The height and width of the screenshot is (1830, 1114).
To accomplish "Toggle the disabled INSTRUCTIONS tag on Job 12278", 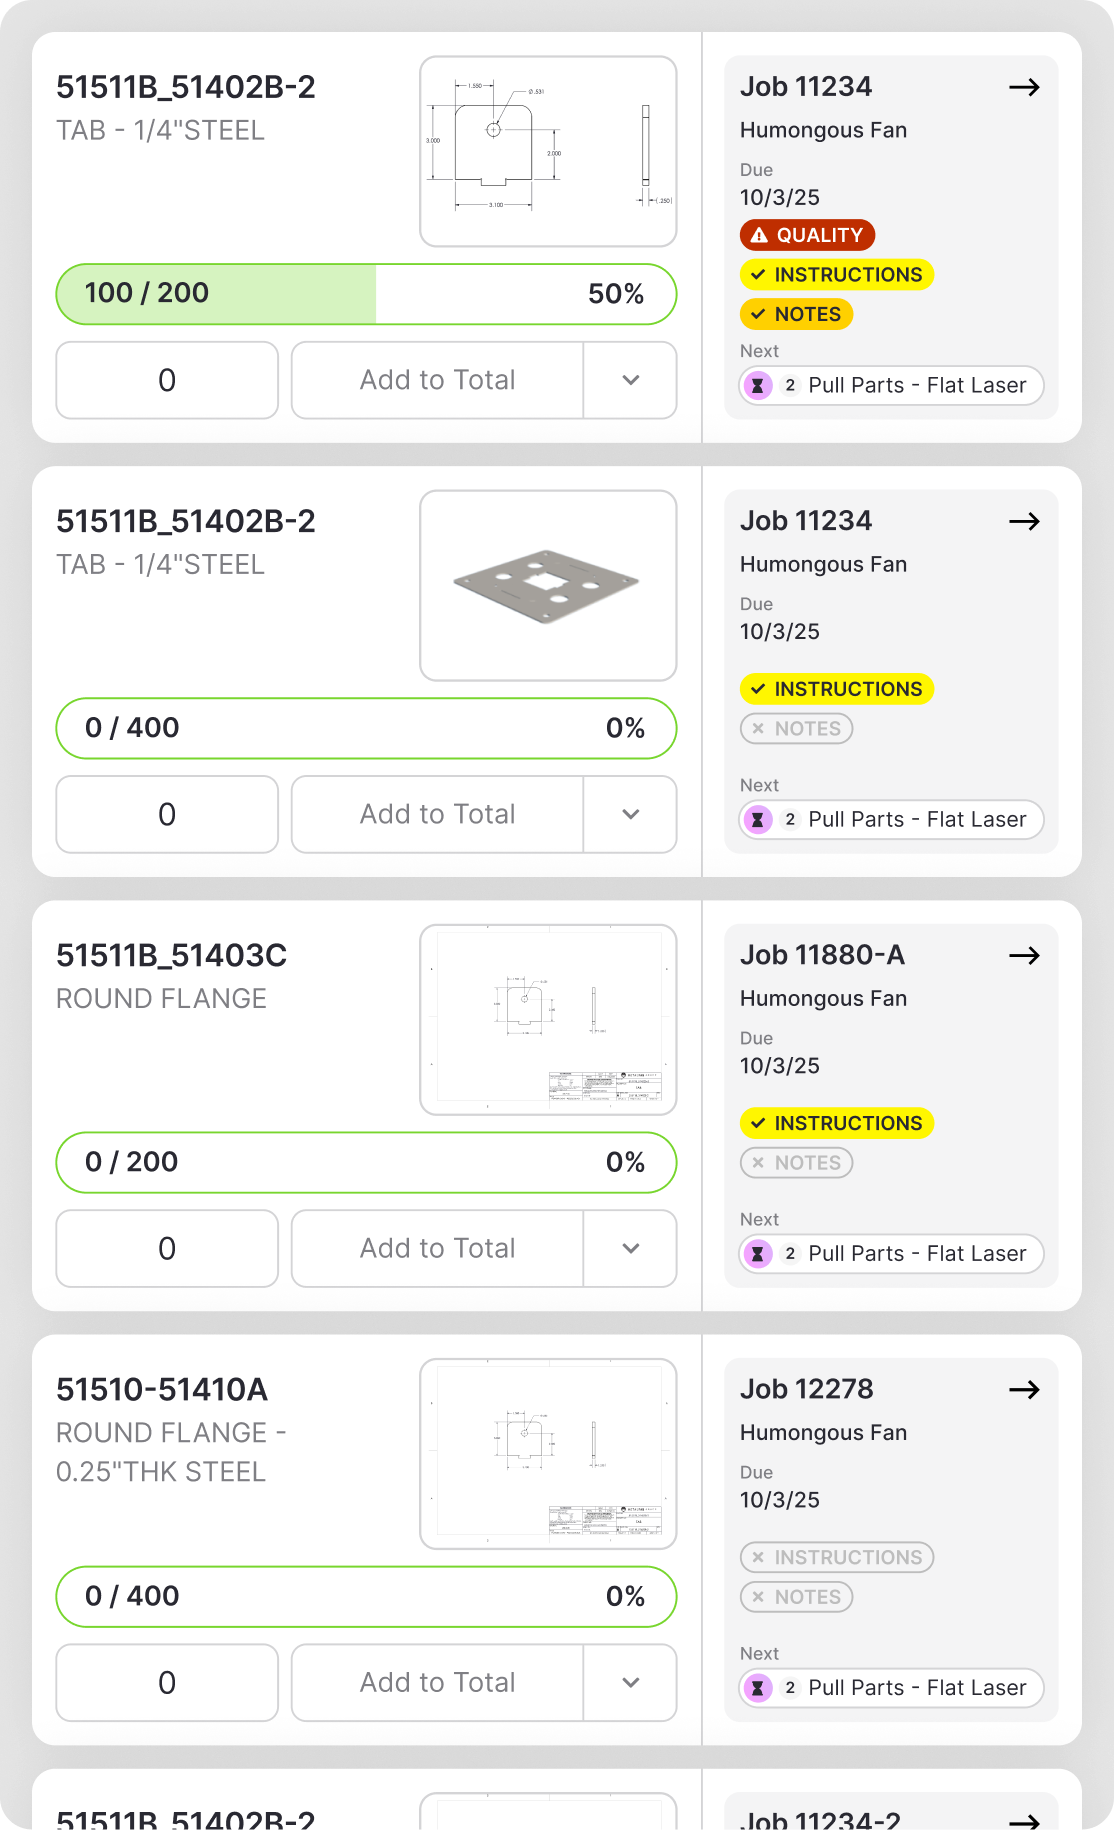I will coord(837,1557).
